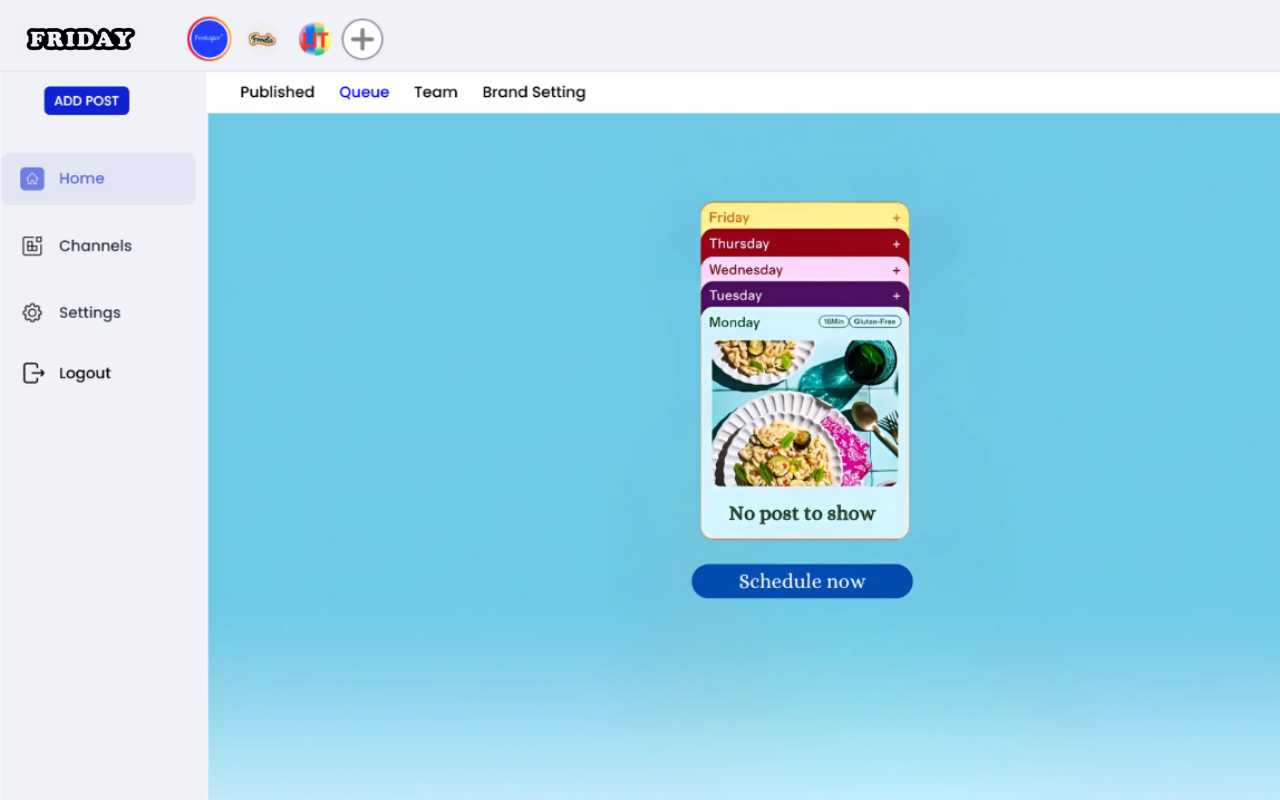Screen dimensions: 1280x800
Task: Open the Published tab
Action: pos(277,92)
